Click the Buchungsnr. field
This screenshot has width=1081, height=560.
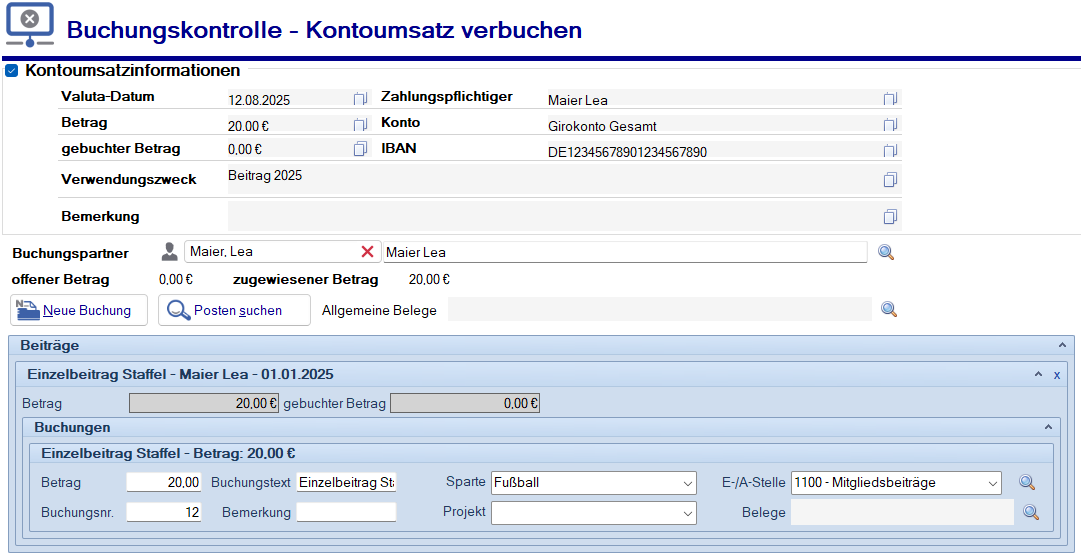164,512
